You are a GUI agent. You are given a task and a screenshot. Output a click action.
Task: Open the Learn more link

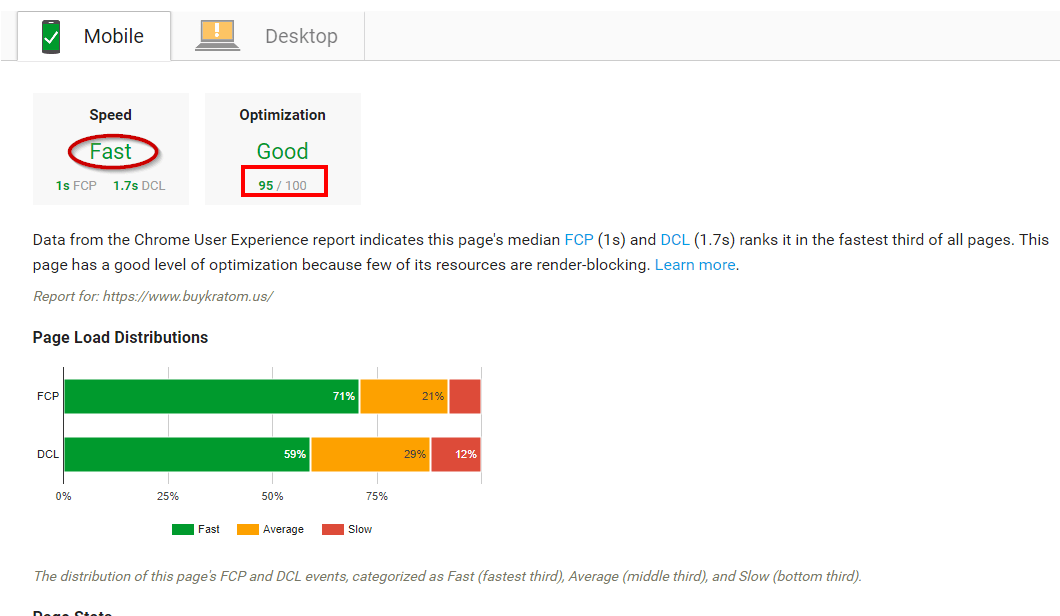click(x=695, y=265)
